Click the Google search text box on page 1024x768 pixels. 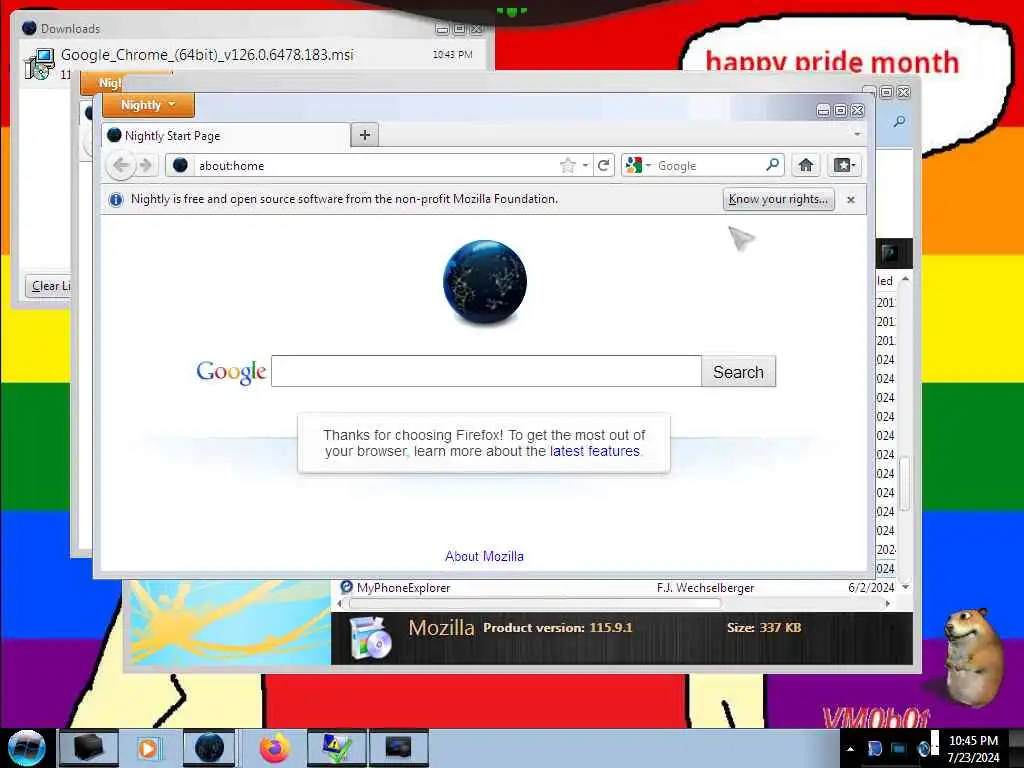(487, 371)
